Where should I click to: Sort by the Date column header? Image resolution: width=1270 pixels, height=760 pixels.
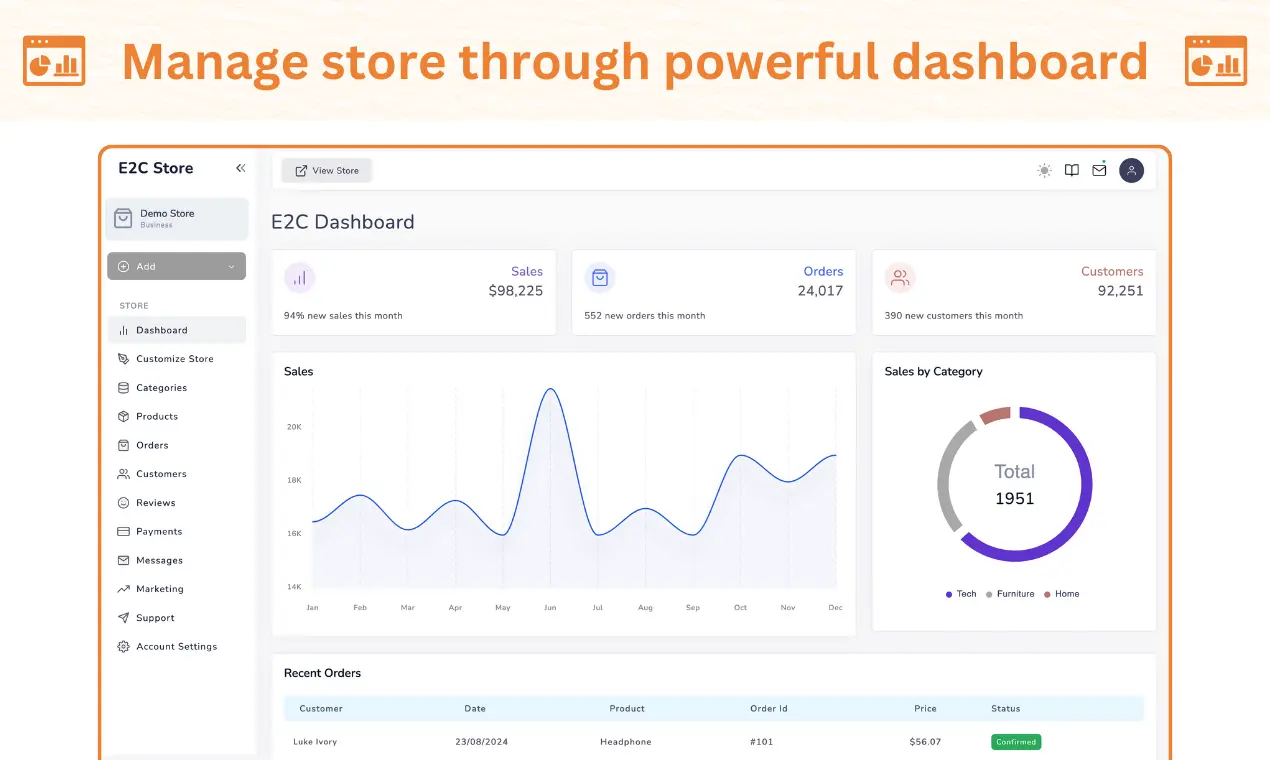point(475,709)
